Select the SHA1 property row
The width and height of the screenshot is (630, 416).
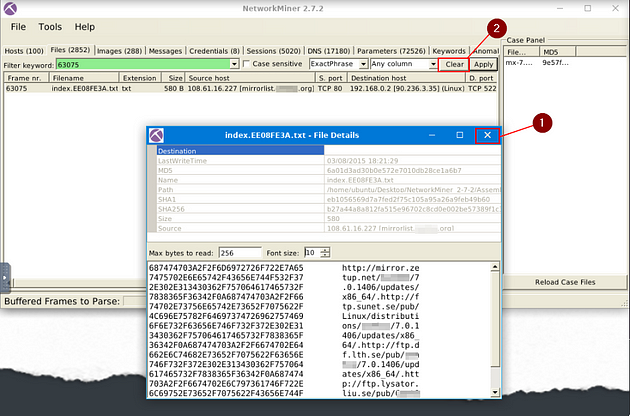pos(328,199)
